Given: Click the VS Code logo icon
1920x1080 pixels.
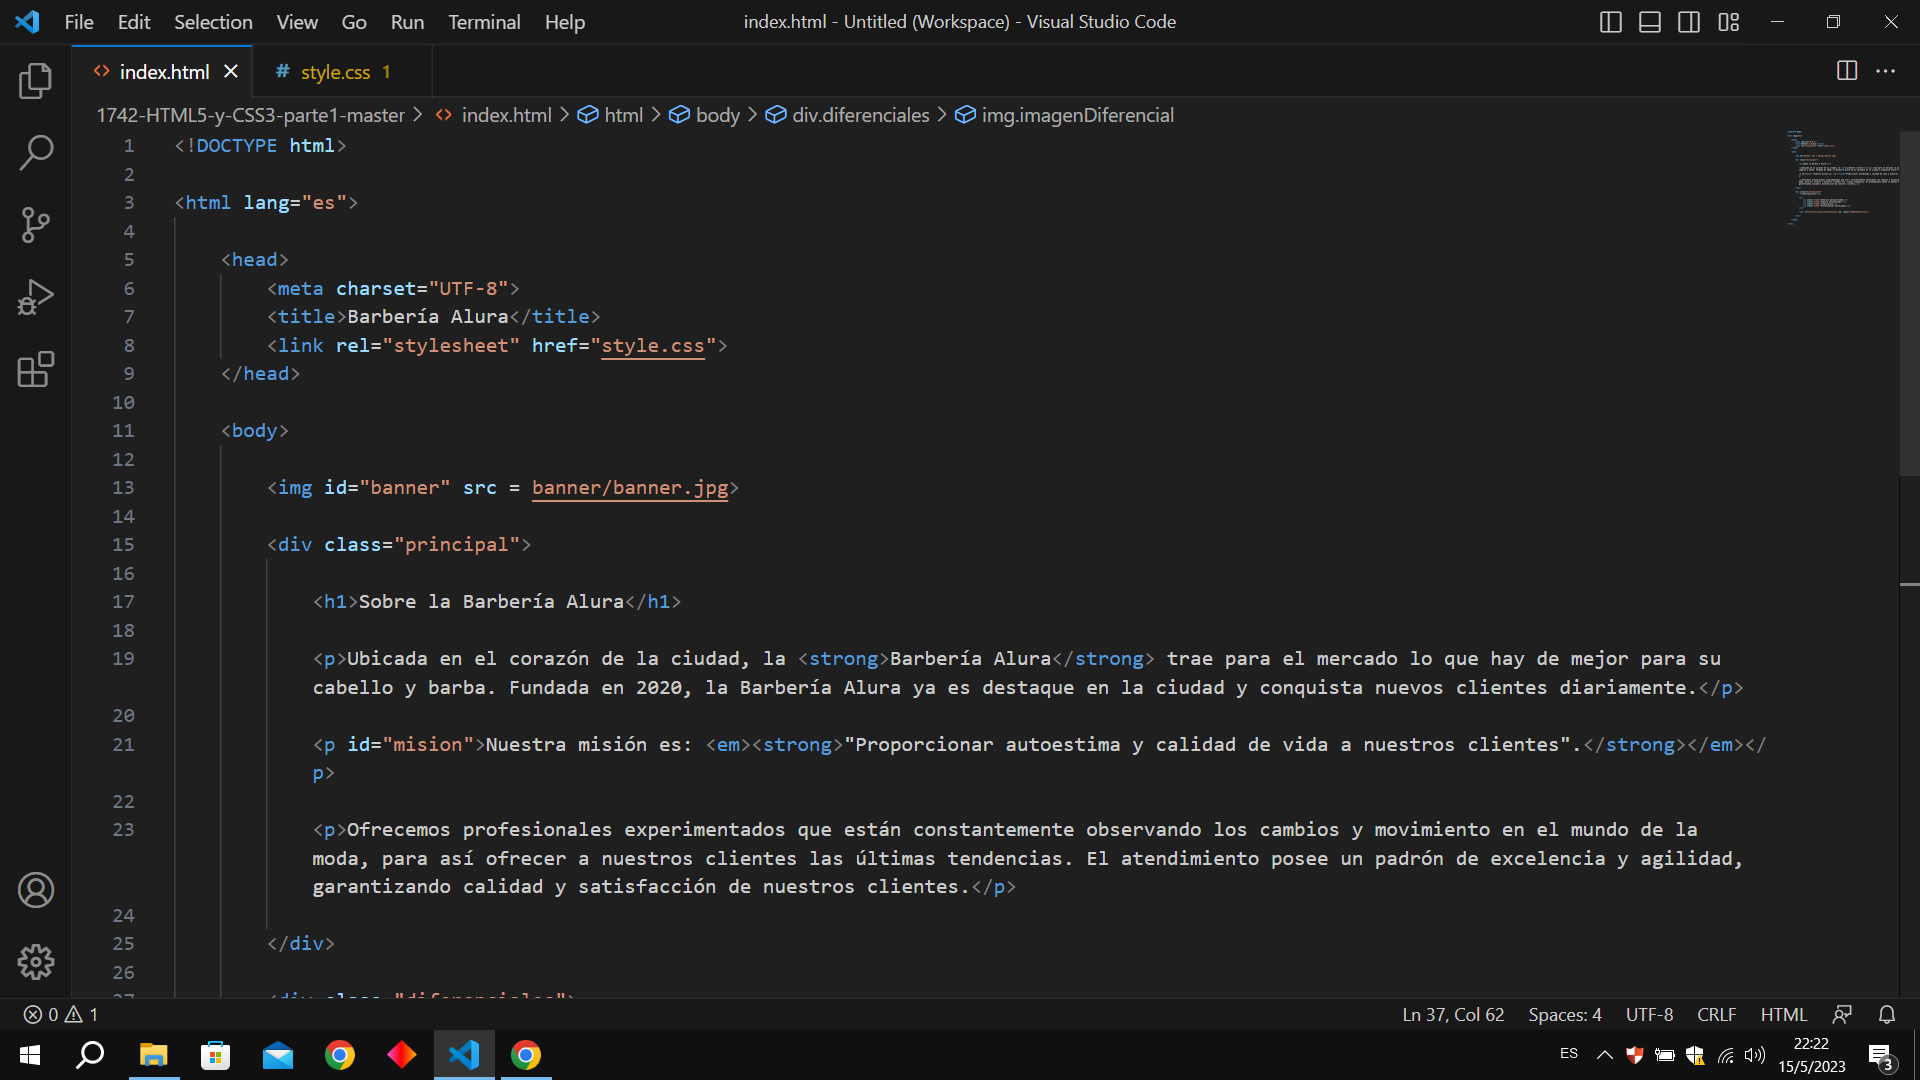Looking at the screenshot, I should pos(27,22).
